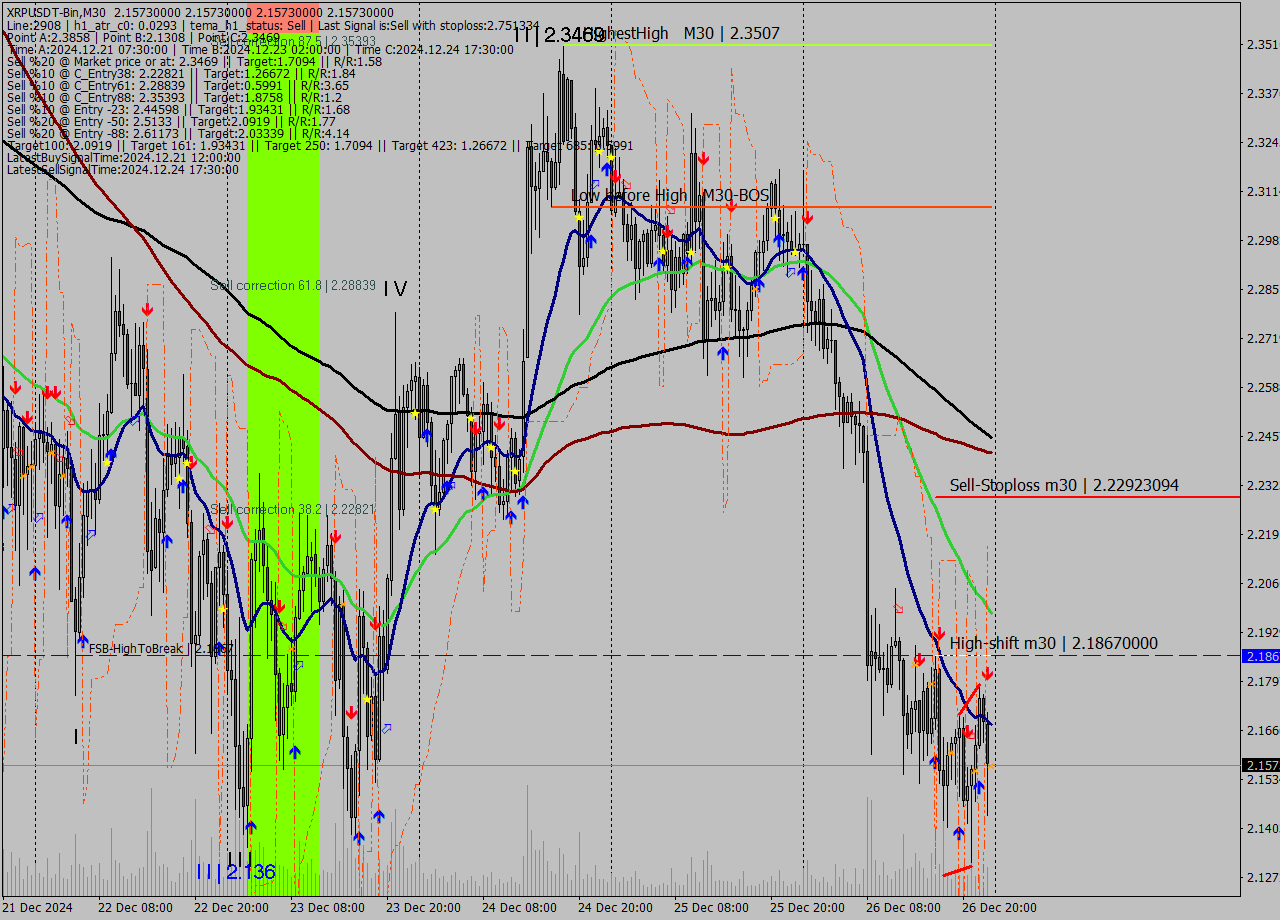Click the 2.206 price axis label
1280x920 pixels.
pyautogui.click(x=1262, y=583)
